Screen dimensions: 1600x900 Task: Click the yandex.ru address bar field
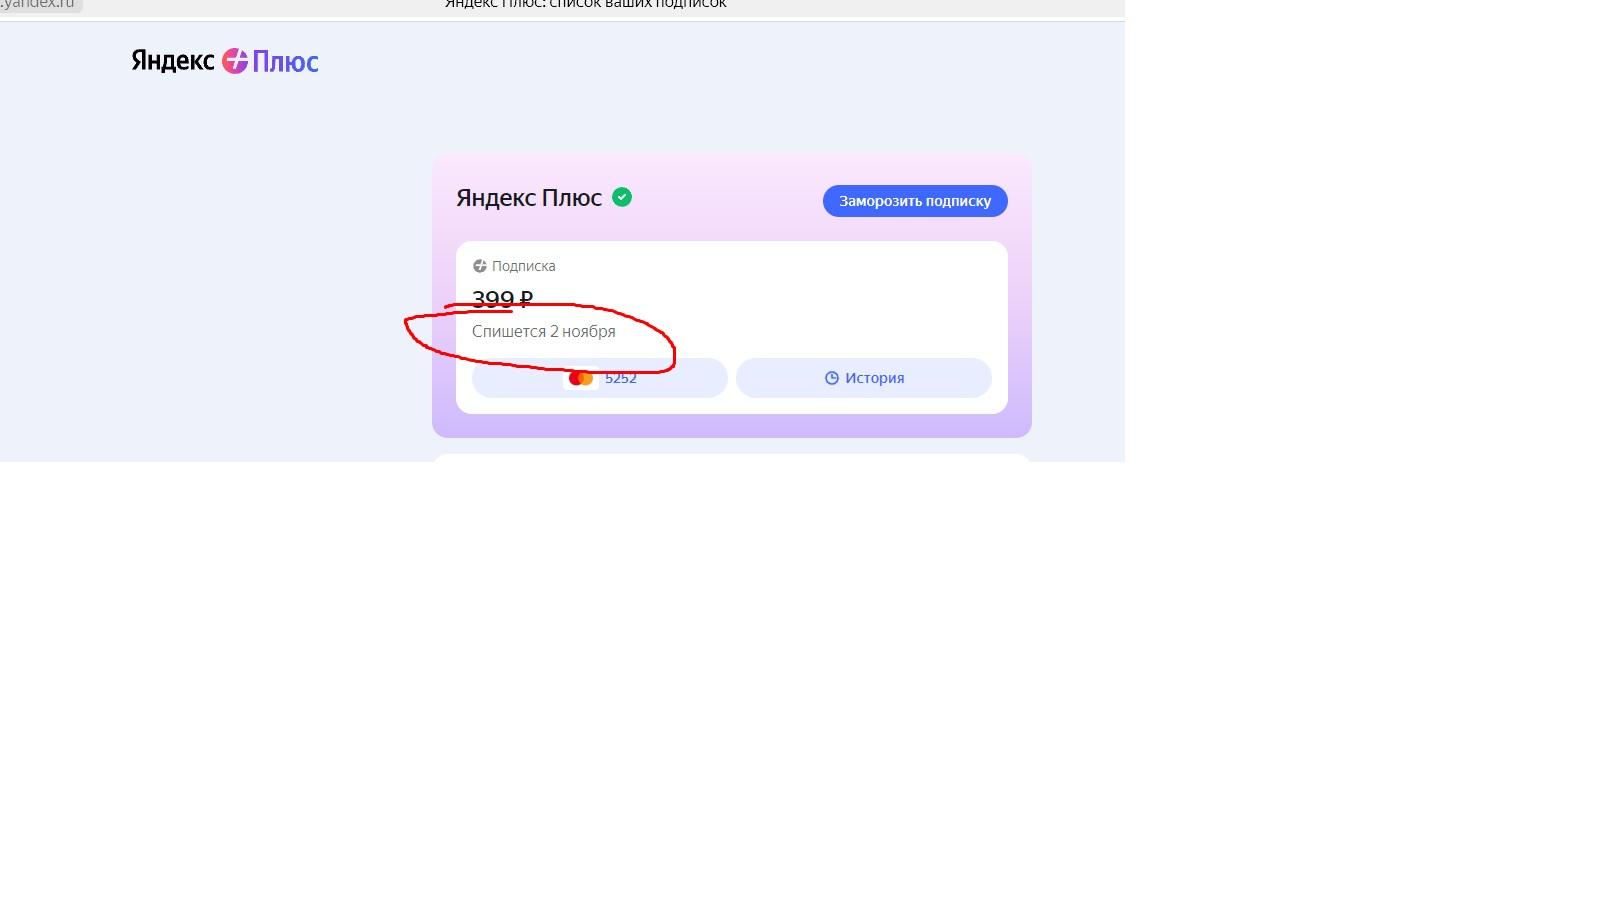pyautogui.click(x=40, y=5)
